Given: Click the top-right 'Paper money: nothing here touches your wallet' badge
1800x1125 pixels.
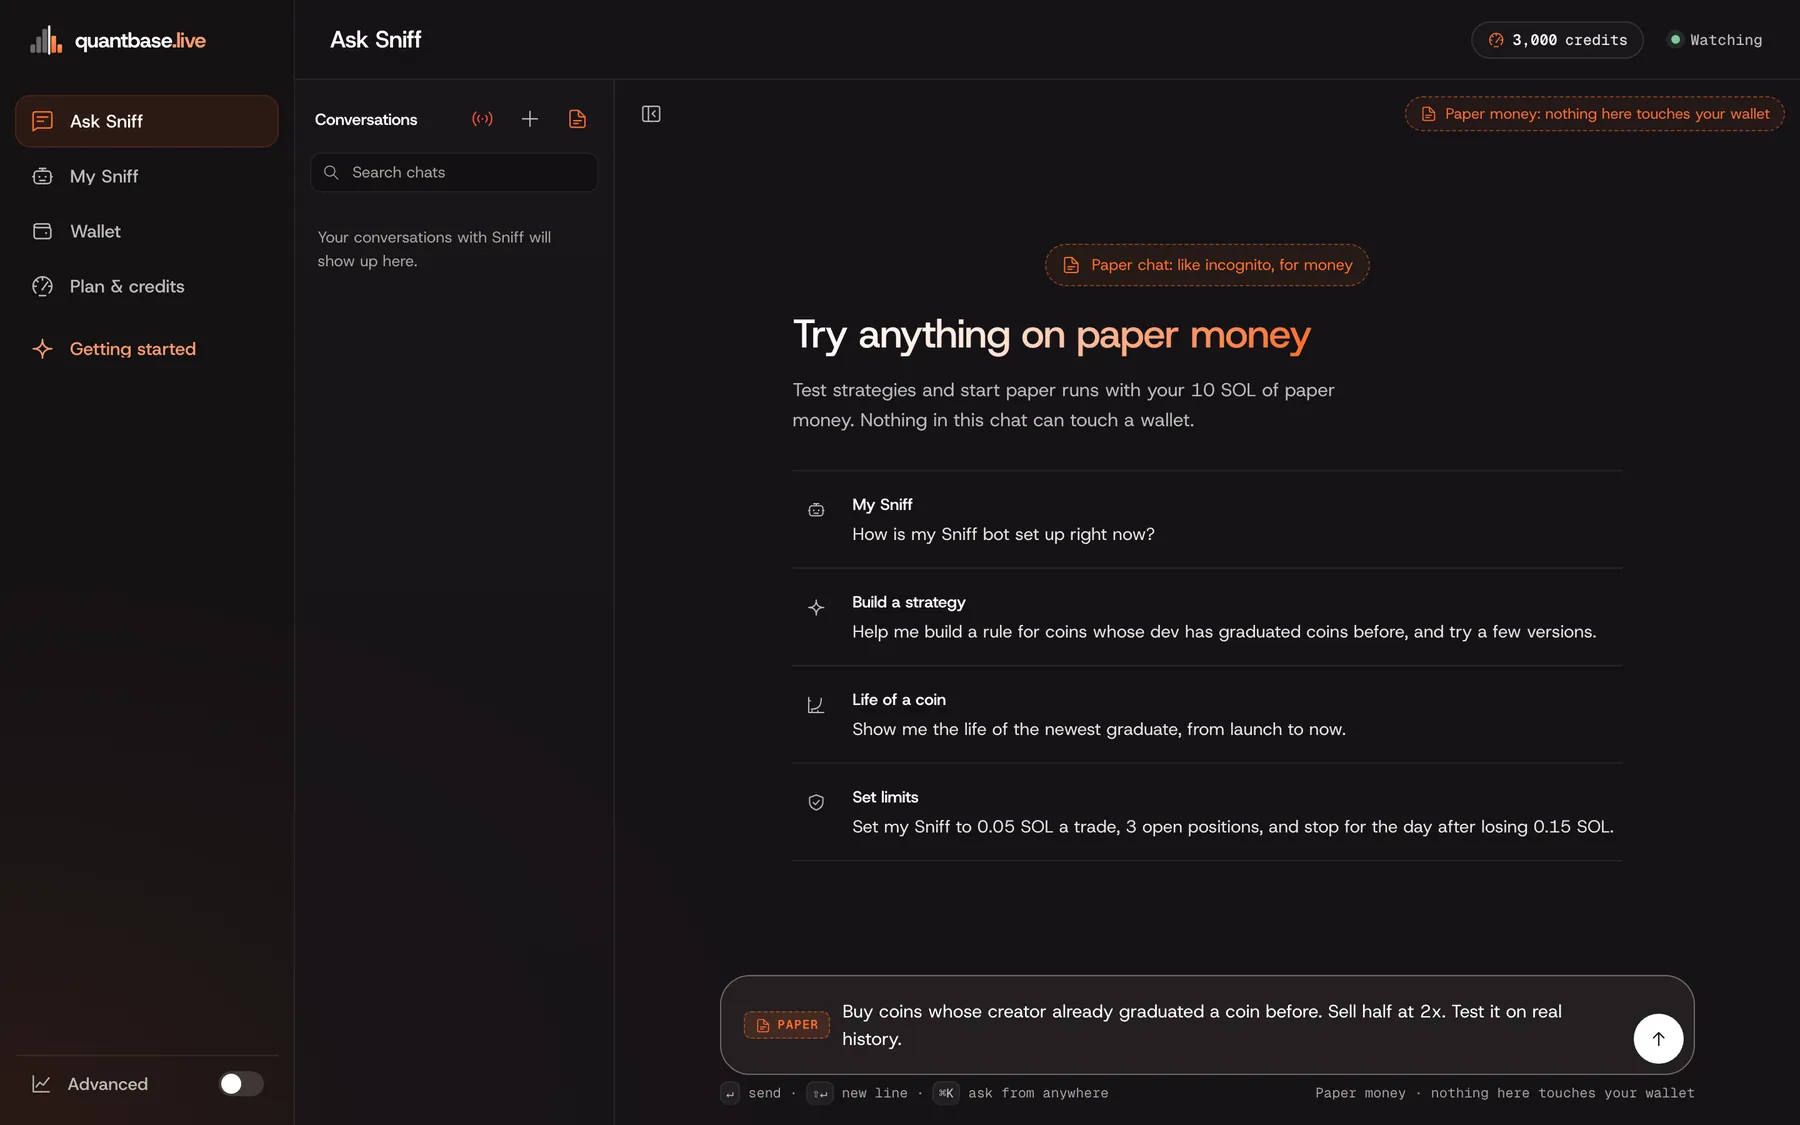Looking at the screenshot, I should click(1595, 114).
